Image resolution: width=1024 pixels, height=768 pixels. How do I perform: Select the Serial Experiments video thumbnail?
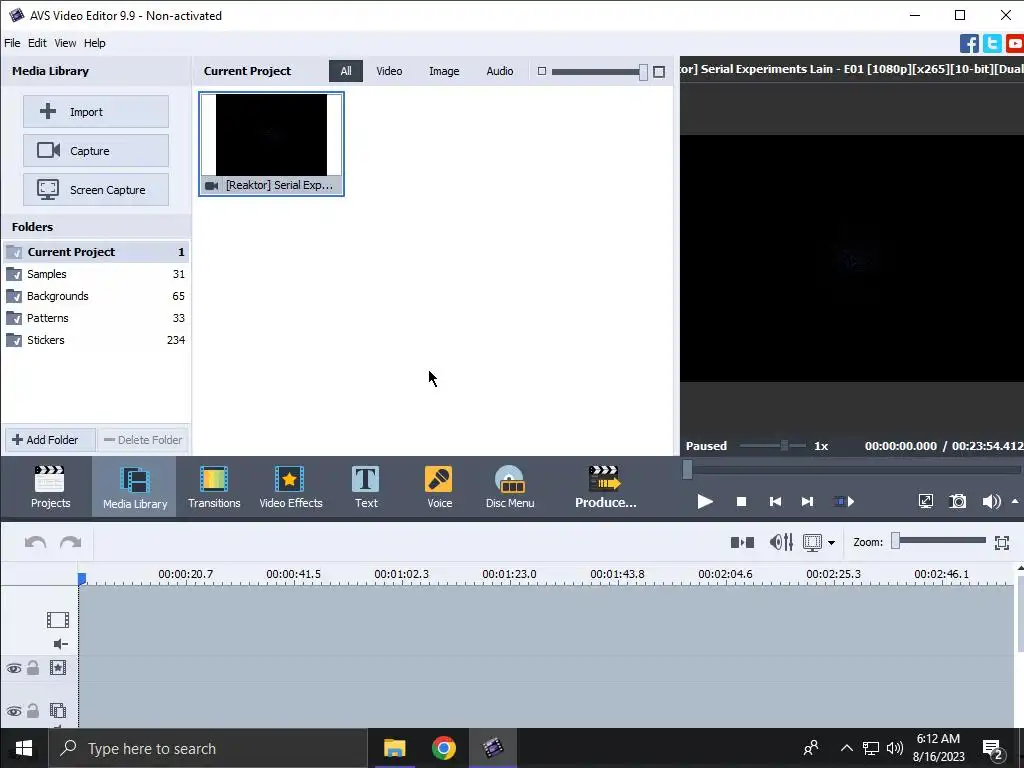tap(271, 144)
